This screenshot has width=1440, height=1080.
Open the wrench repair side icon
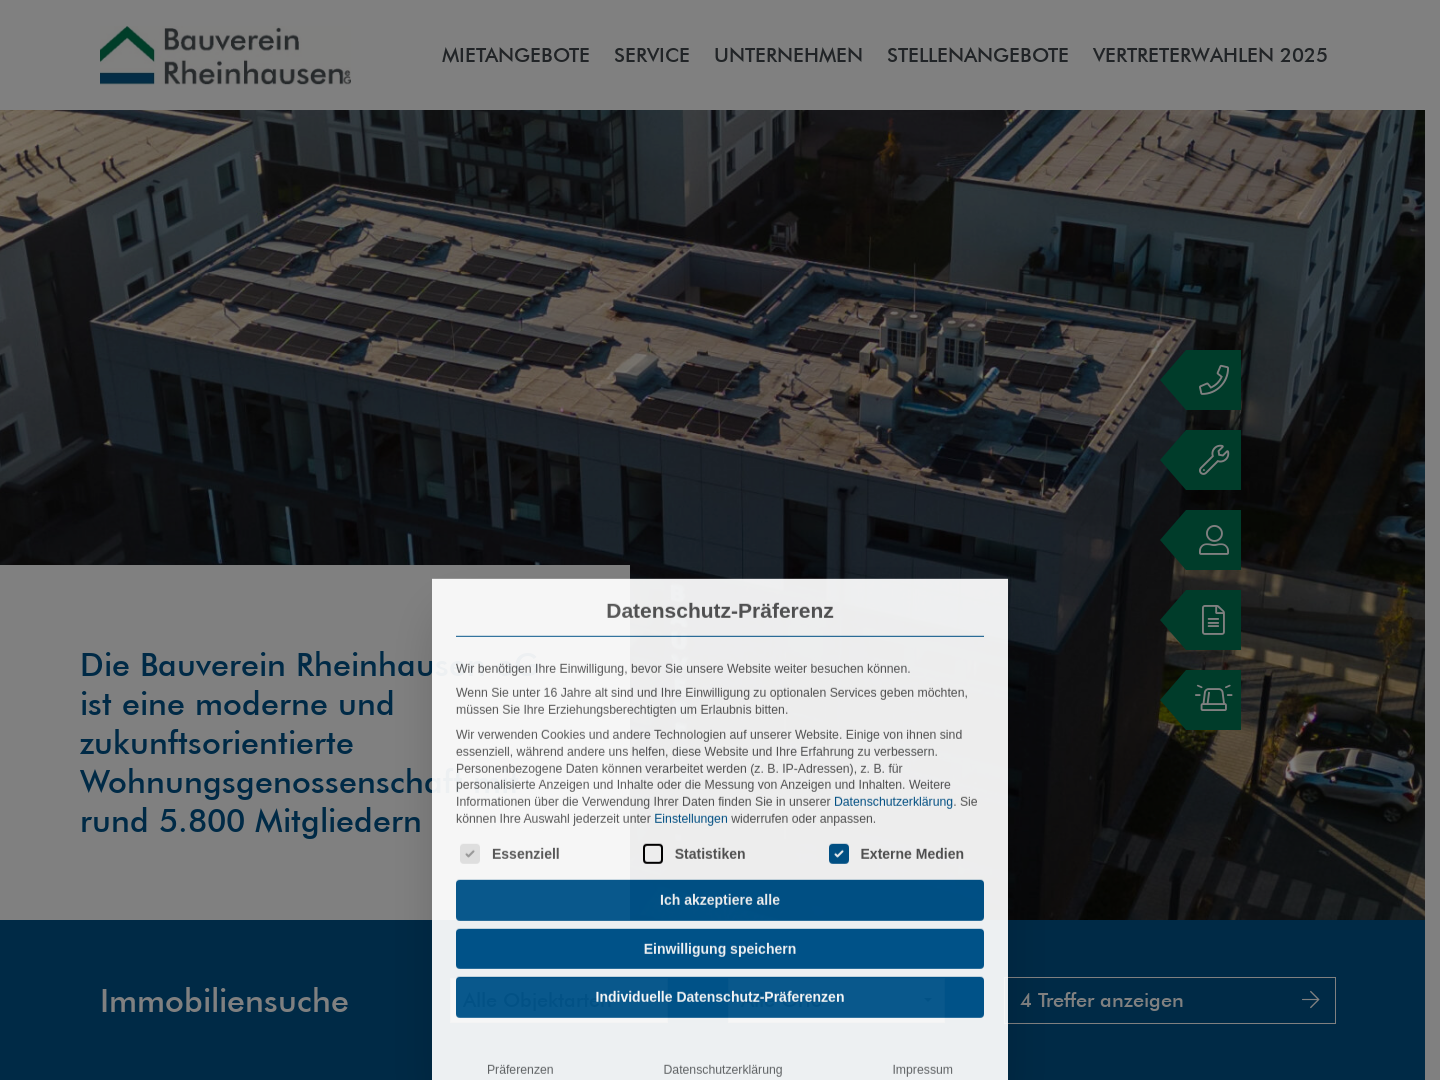pyautogui.click(x=1202, y=460)
